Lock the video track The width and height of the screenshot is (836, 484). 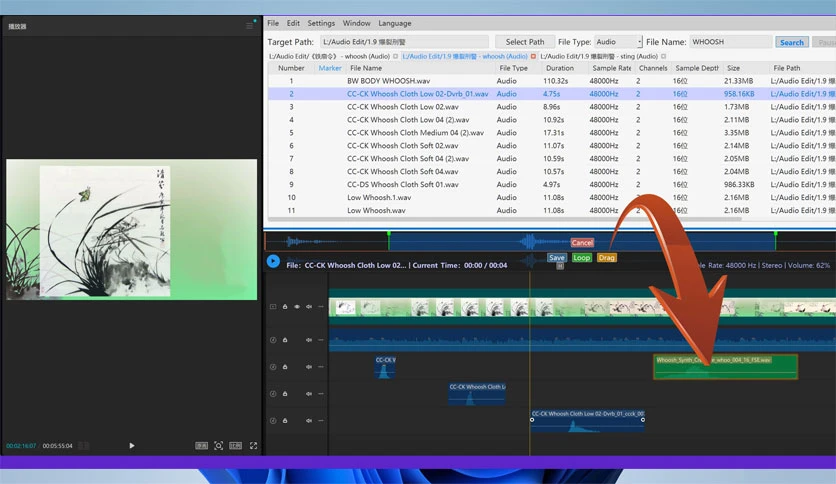pos(285,306)
